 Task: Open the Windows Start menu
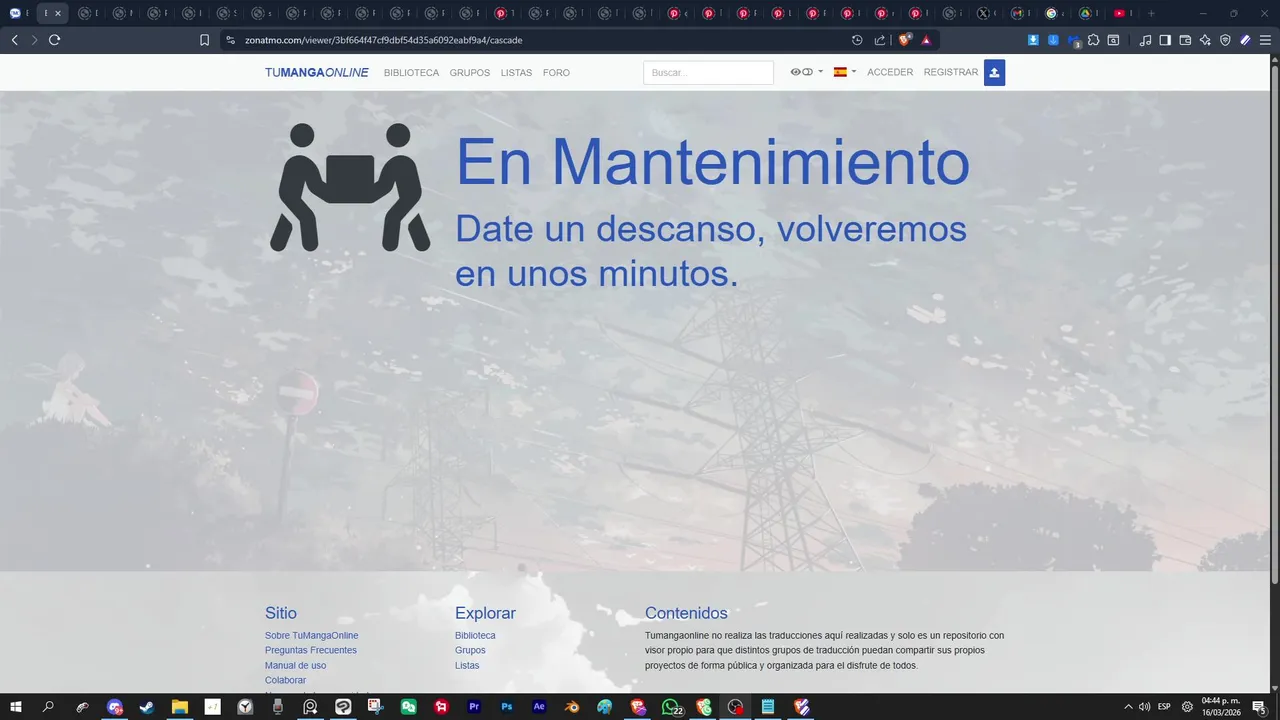pos(16,707)
